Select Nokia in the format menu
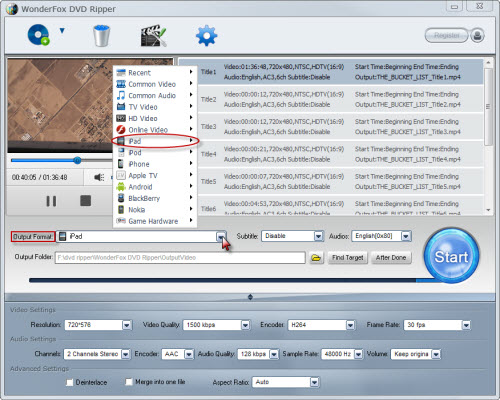Viewport: 500px width, 400px height. [x=155, y=210]
